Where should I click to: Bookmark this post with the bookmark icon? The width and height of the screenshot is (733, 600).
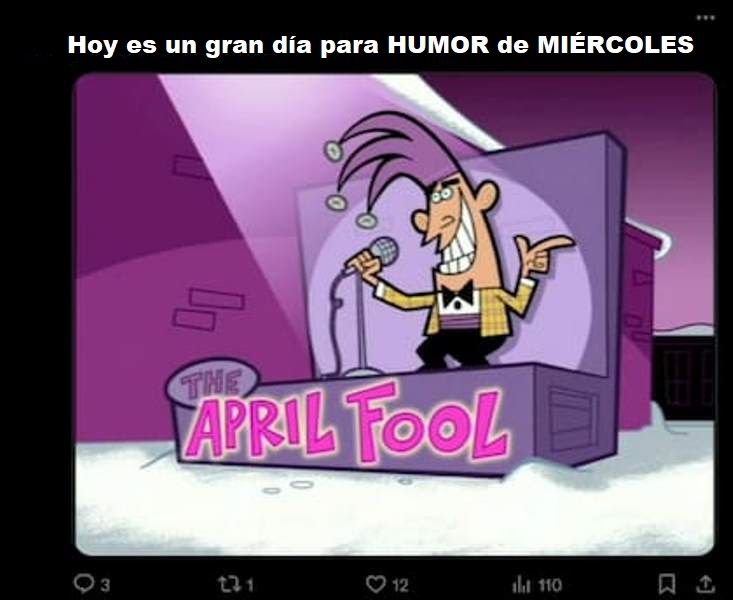pyautogui.click(x=667, y=584)
